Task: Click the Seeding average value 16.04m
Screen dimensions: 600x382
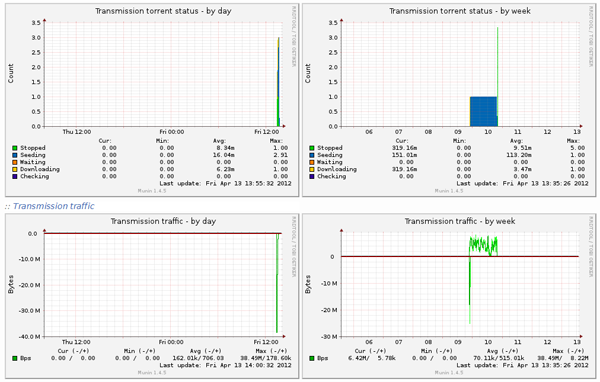Action: pos(224,155)
